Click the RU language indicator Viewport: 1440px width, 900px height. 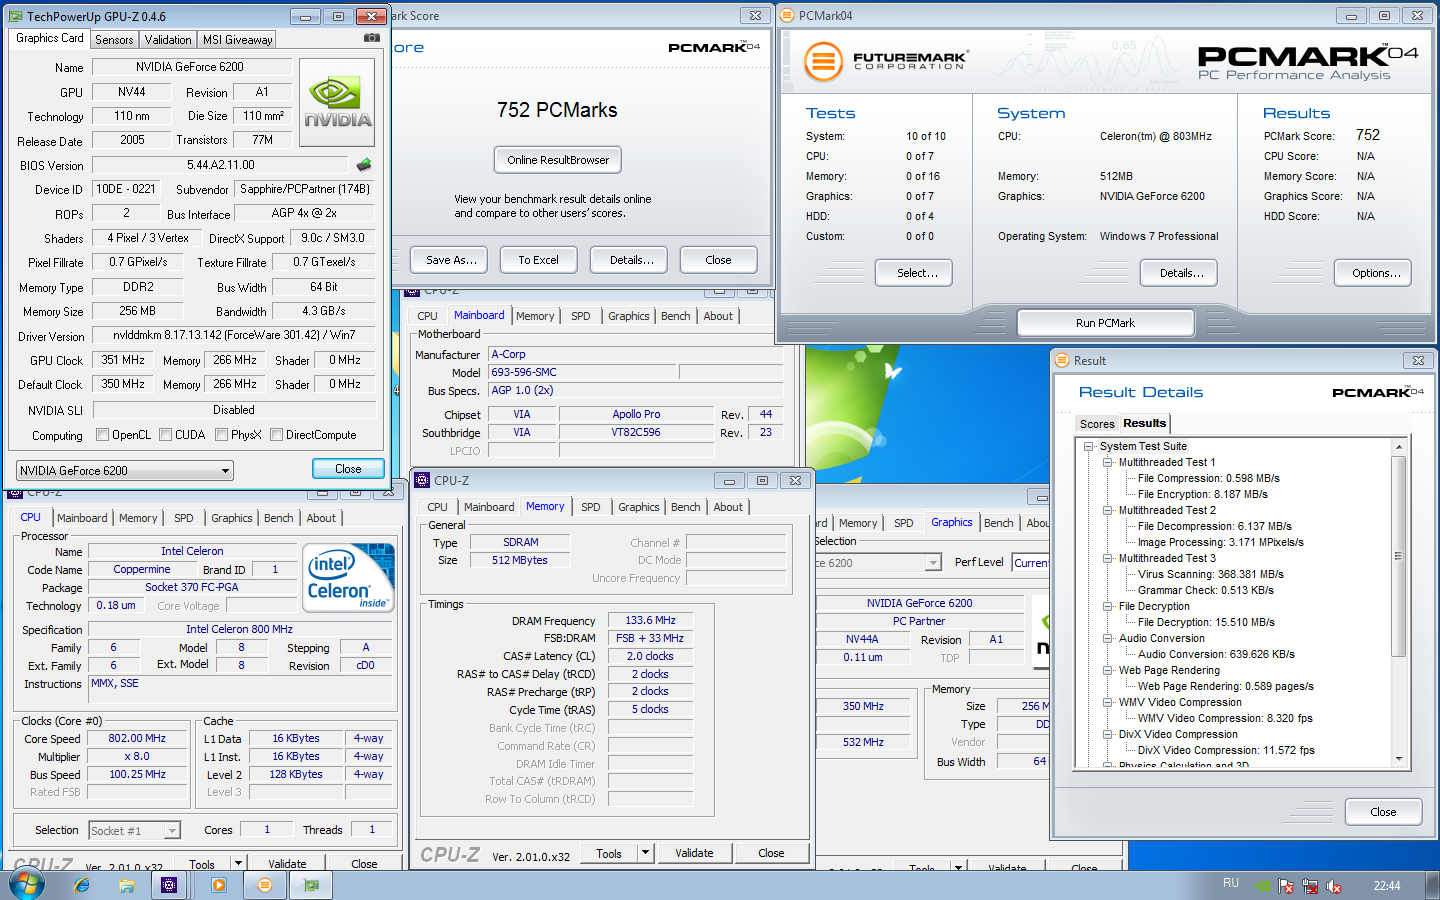point(1231,884)
